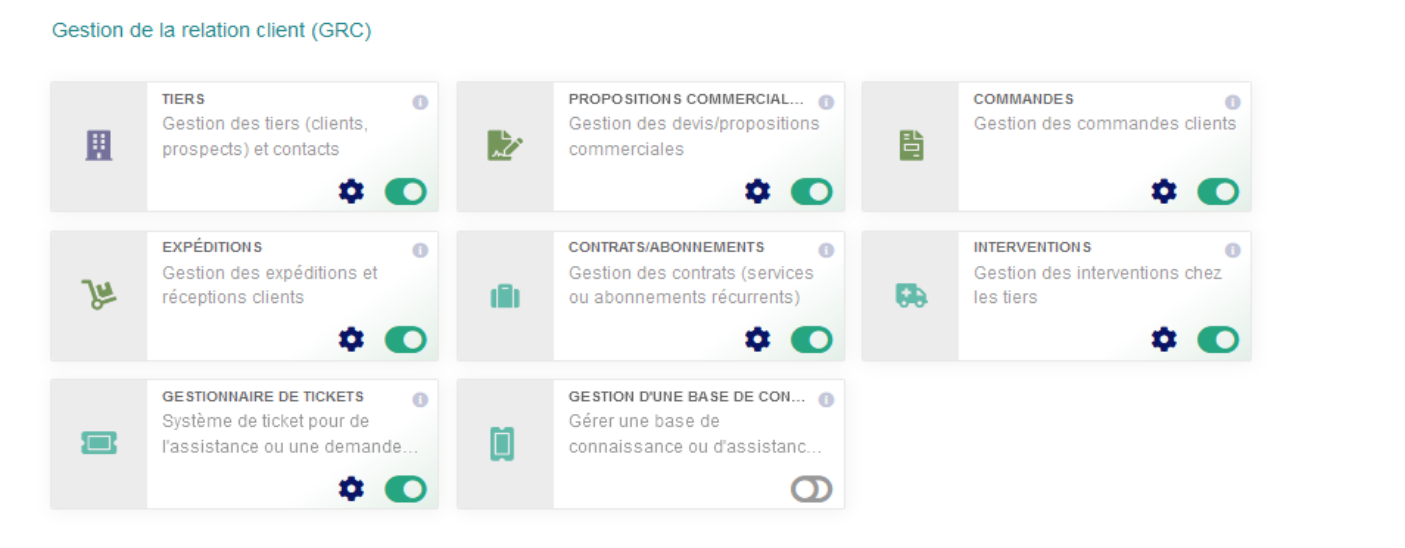Show info icon for Tiers module

point(420,102)
